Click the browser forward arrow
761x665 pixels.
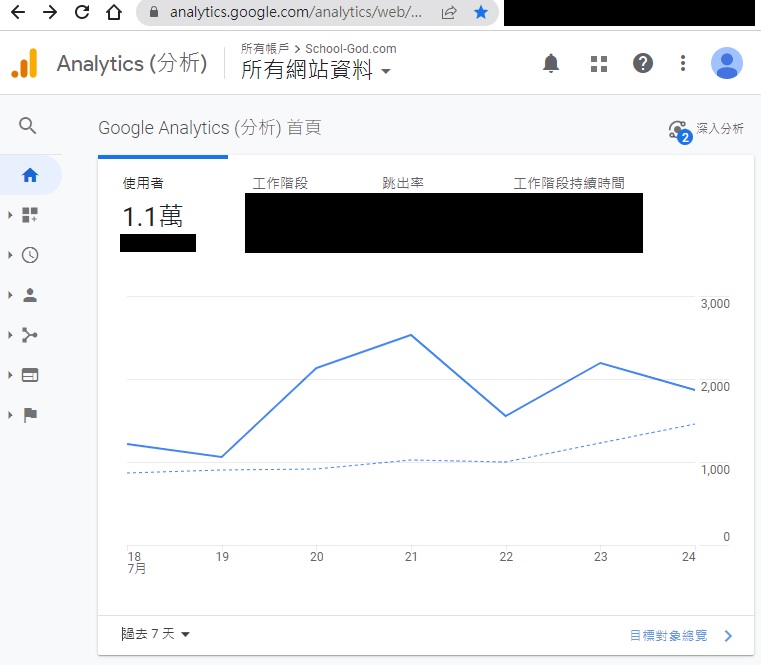tap(50, 12)
